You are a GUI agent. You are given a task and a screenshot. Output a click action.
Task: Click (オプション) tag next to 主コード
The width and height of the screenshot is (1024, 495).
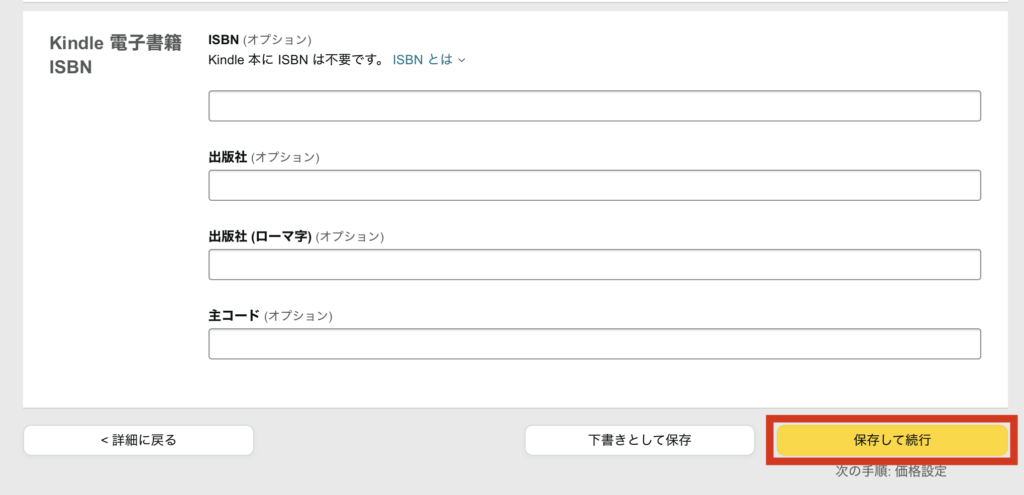click(x=298, y=315)
